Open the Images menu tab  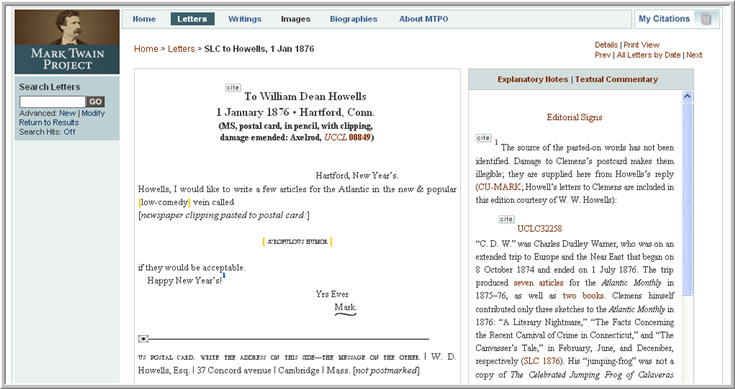click(295, 19)
